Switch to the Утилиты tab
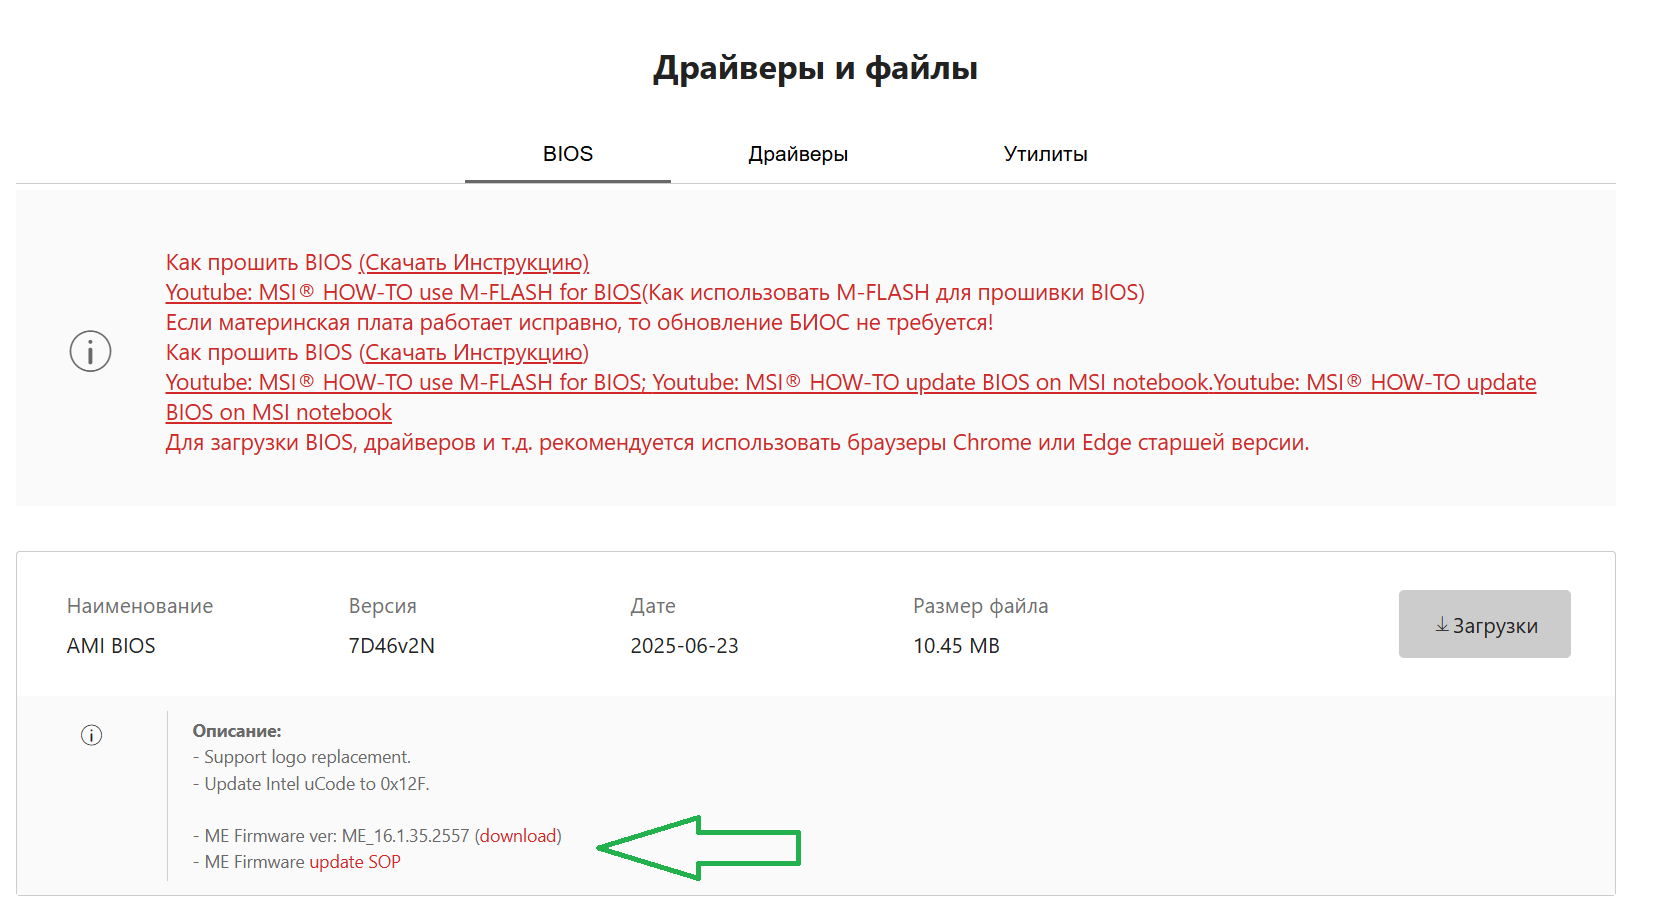The image size is (1674, 915). click(x=1045, y=154)
